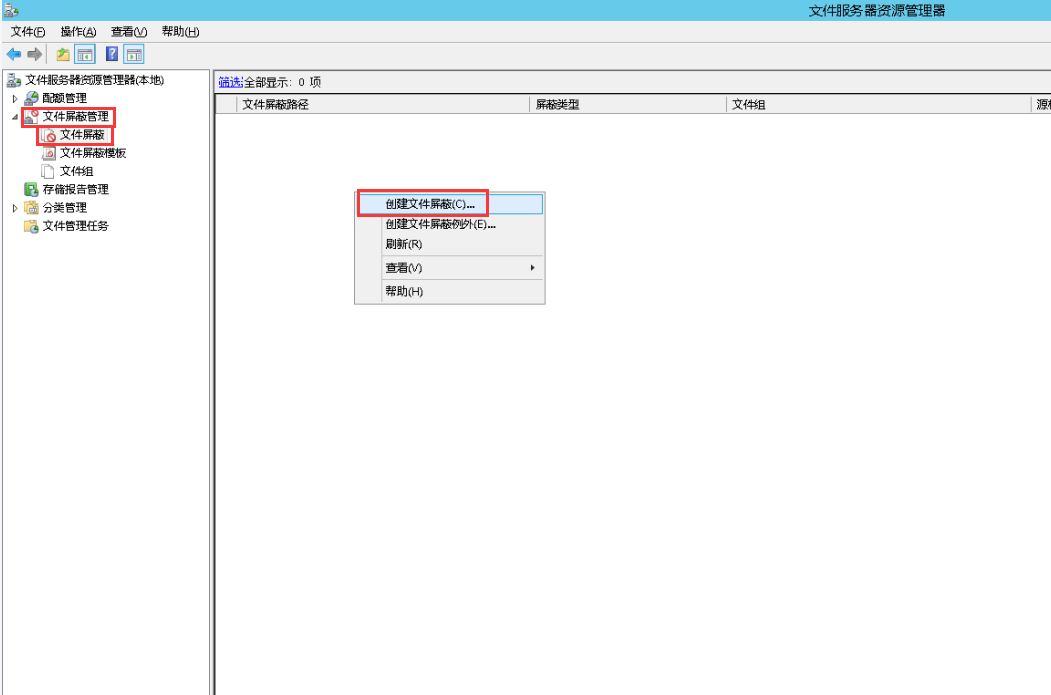1051x695 pixels.
Task: Toggle the Show/Hide action pane icon
Action: click(x=134, y=54)
